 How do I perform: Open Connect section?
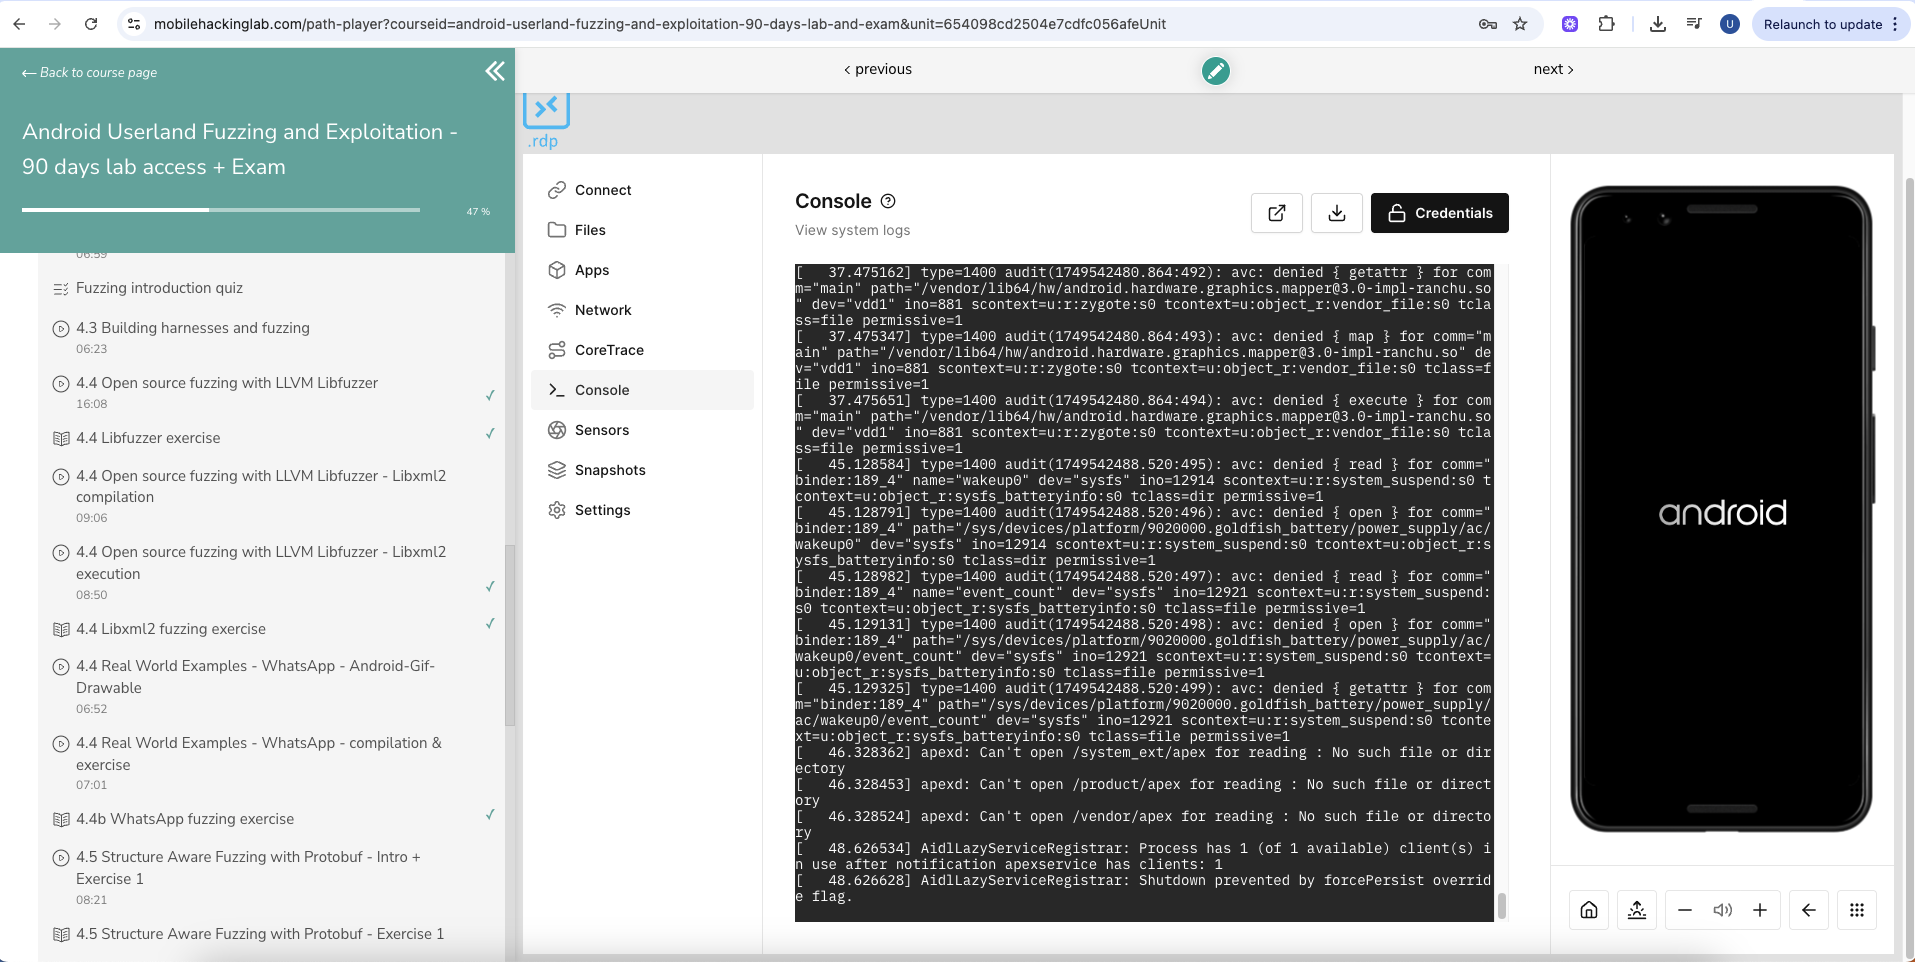[642, 190]
